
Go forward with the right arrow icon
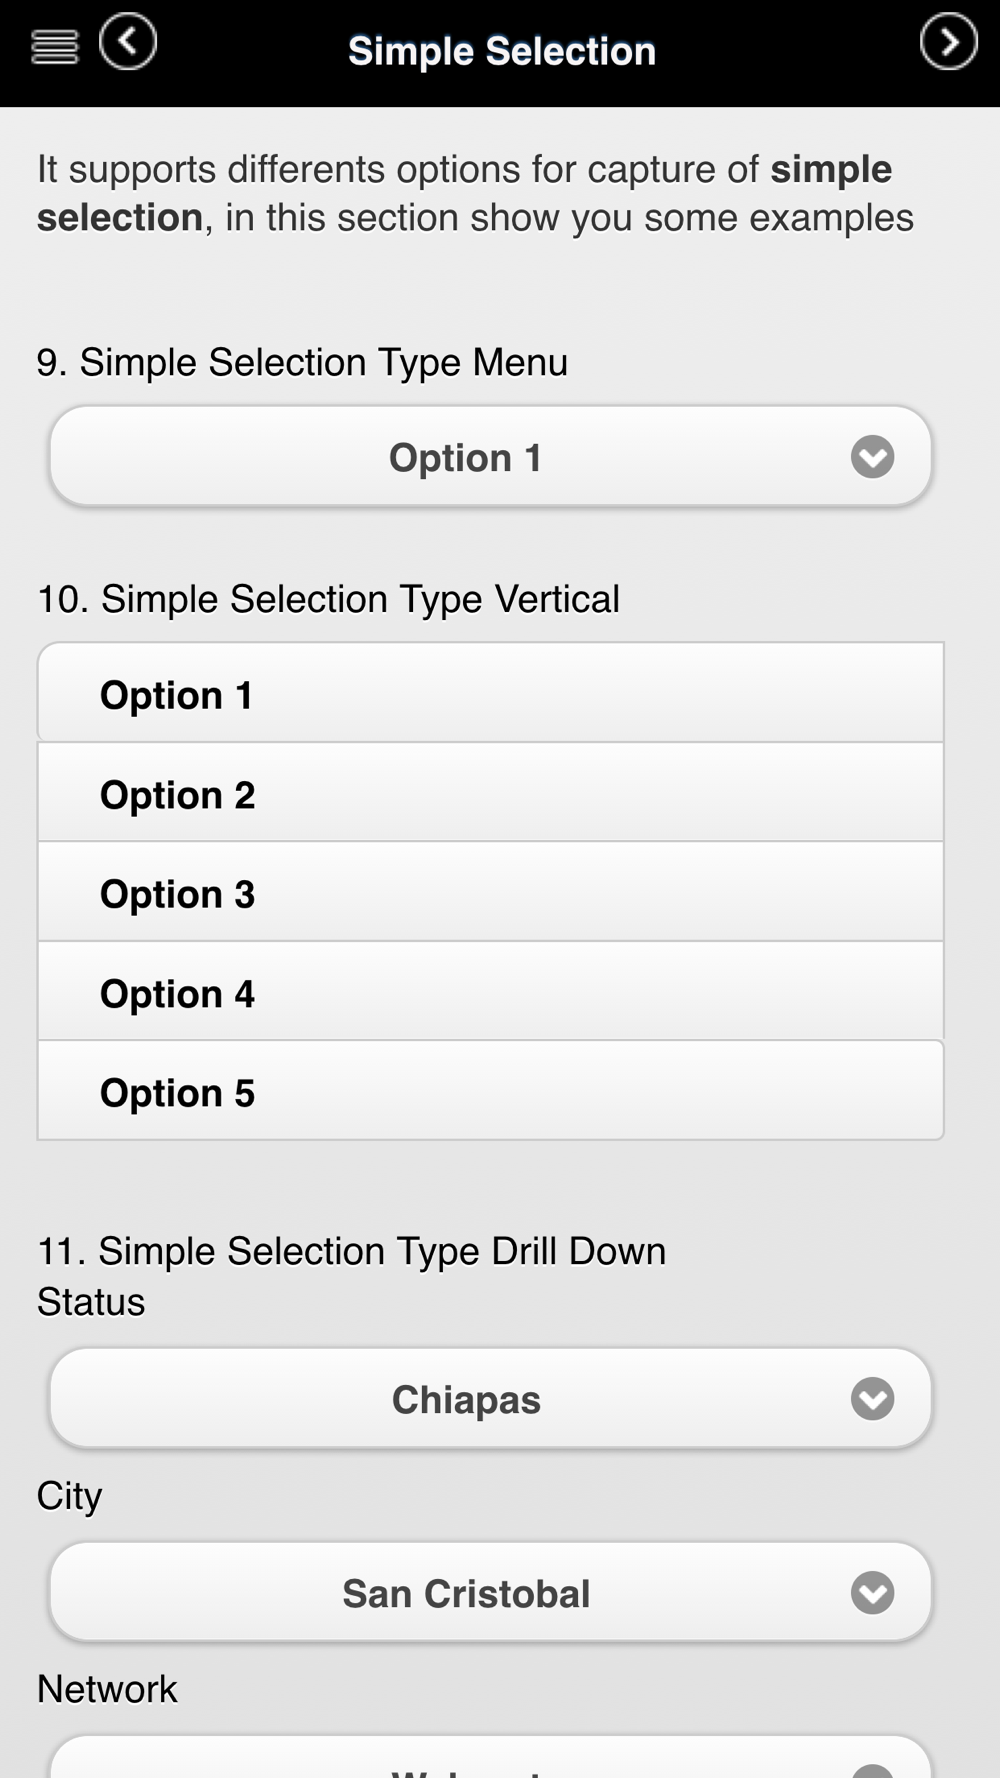(948, 42)
